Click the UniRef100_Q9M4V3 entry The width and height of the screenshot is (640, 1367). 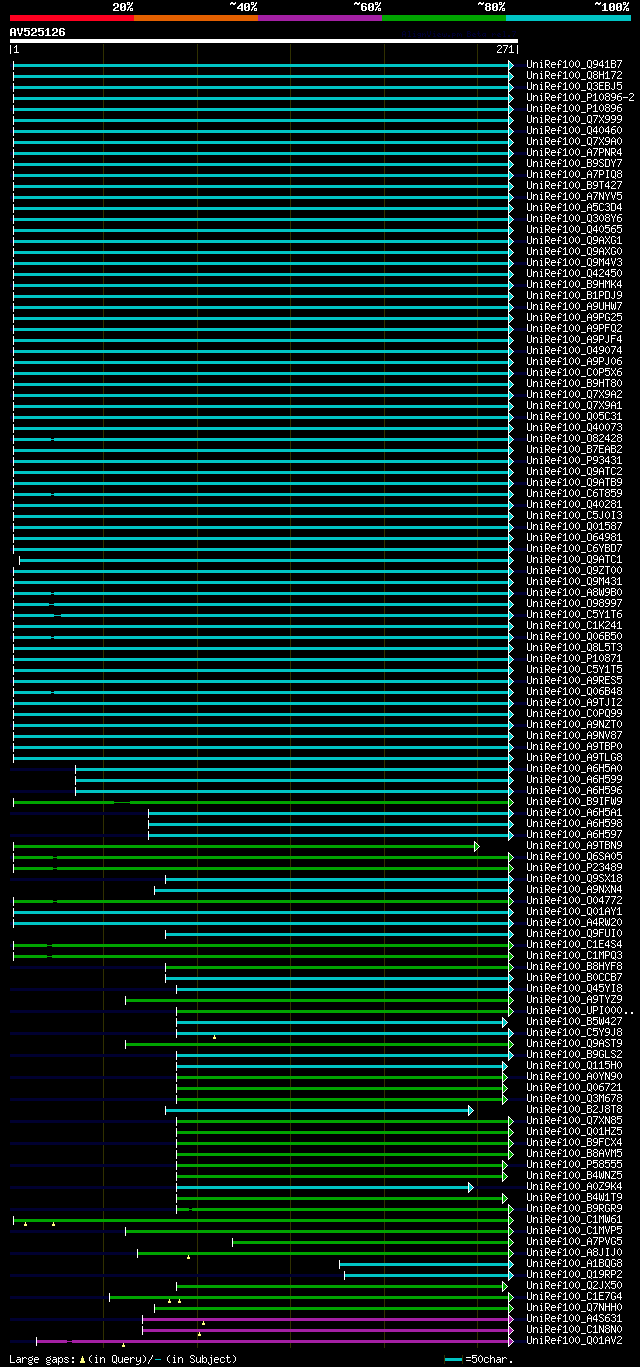[x=574, y=262]
